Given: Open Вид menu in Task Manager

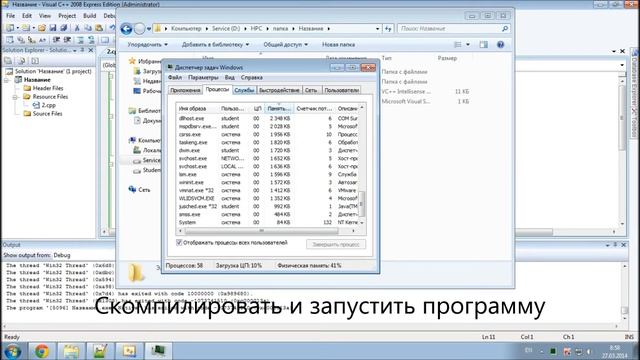Looking at the screenshot, I should pos(230,77).
